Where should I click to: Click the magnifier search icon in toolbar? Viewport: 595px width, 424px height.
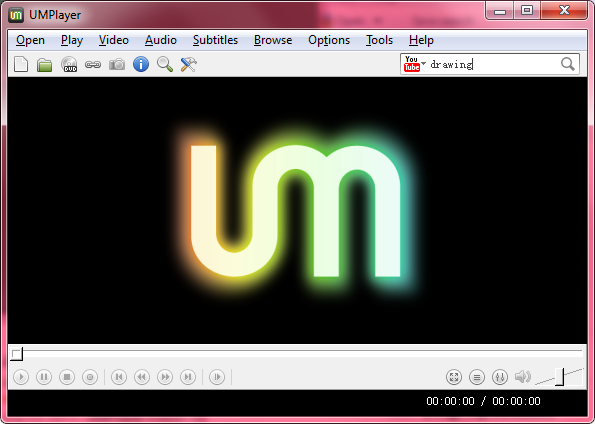coord(165,64)
